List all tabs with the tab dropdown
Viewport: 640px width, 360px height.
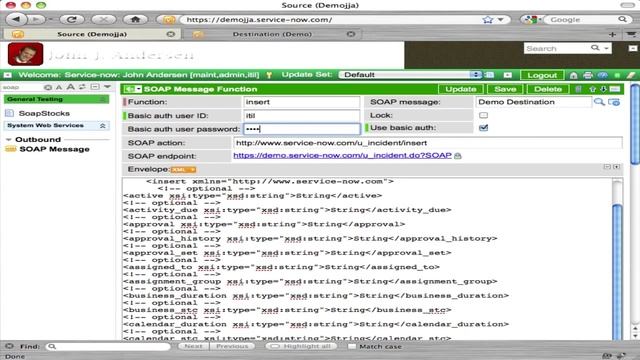click(631, 35)
